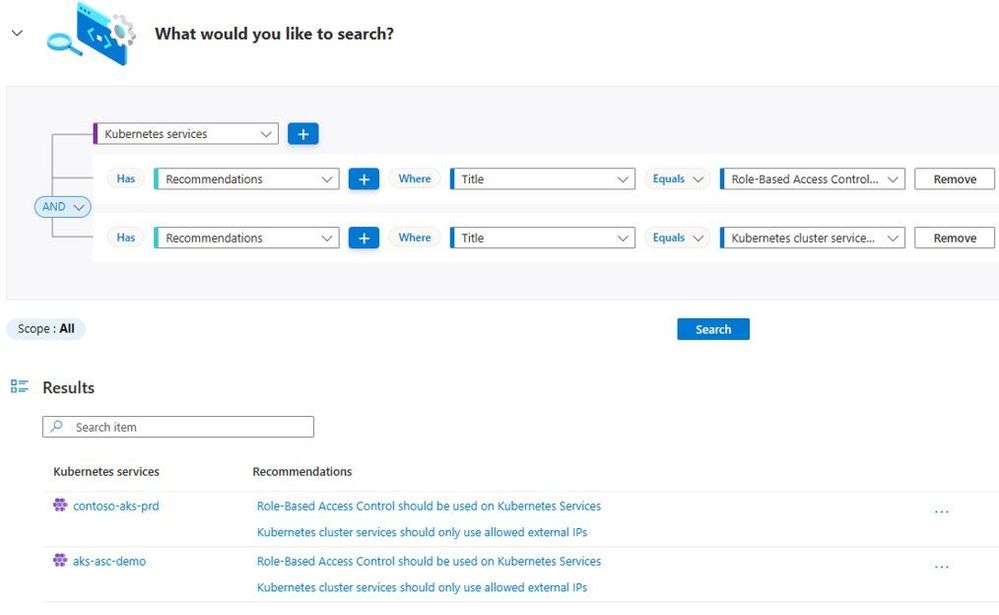
Task: Toggle the AND operator dropdown
Action: [63, 207]
